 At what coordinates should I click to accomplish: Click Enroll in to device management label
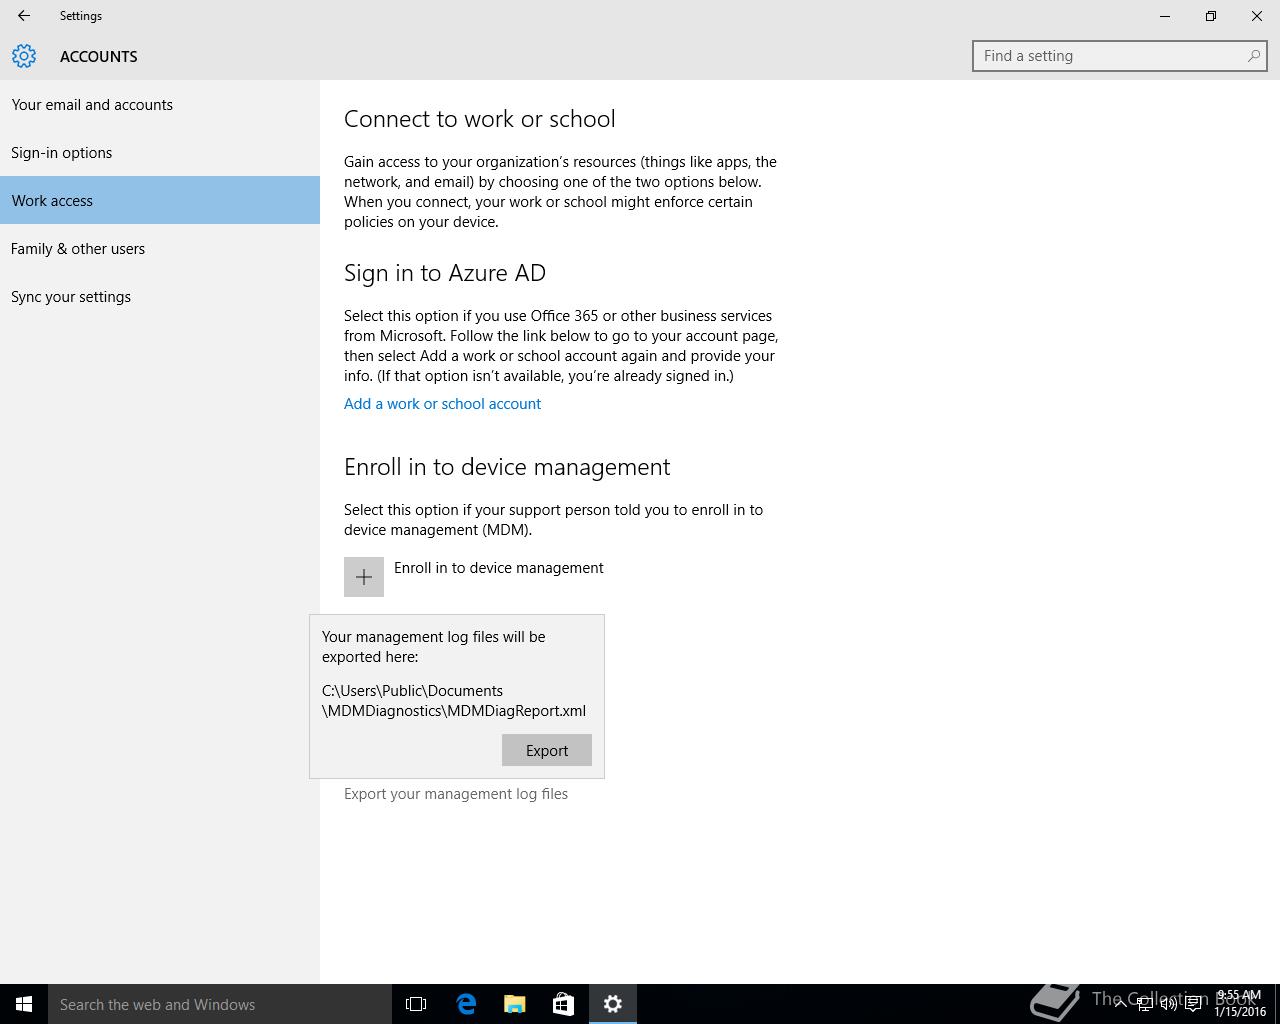click(499, 568)
